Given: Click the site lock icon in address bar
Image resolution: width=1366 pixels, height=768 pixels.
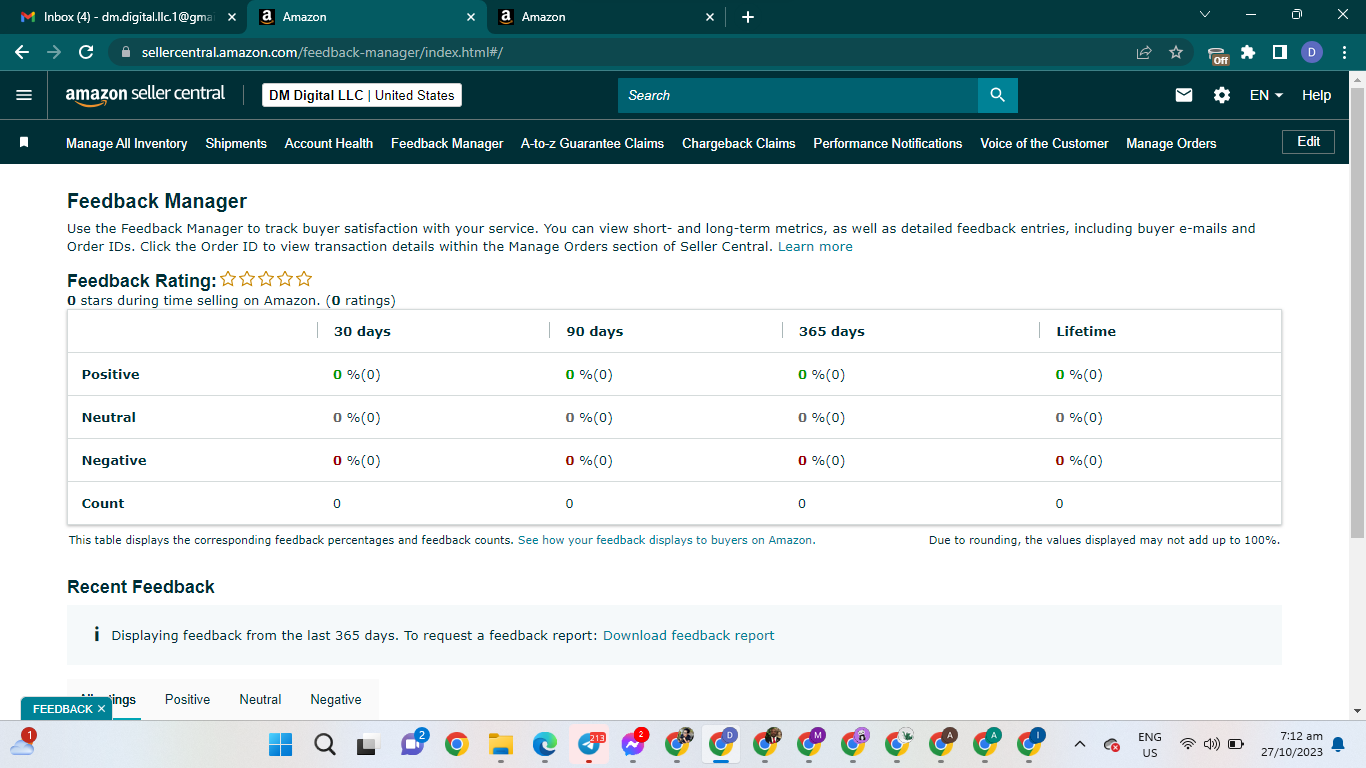Looking at the screenshot, I should point(126,52).
